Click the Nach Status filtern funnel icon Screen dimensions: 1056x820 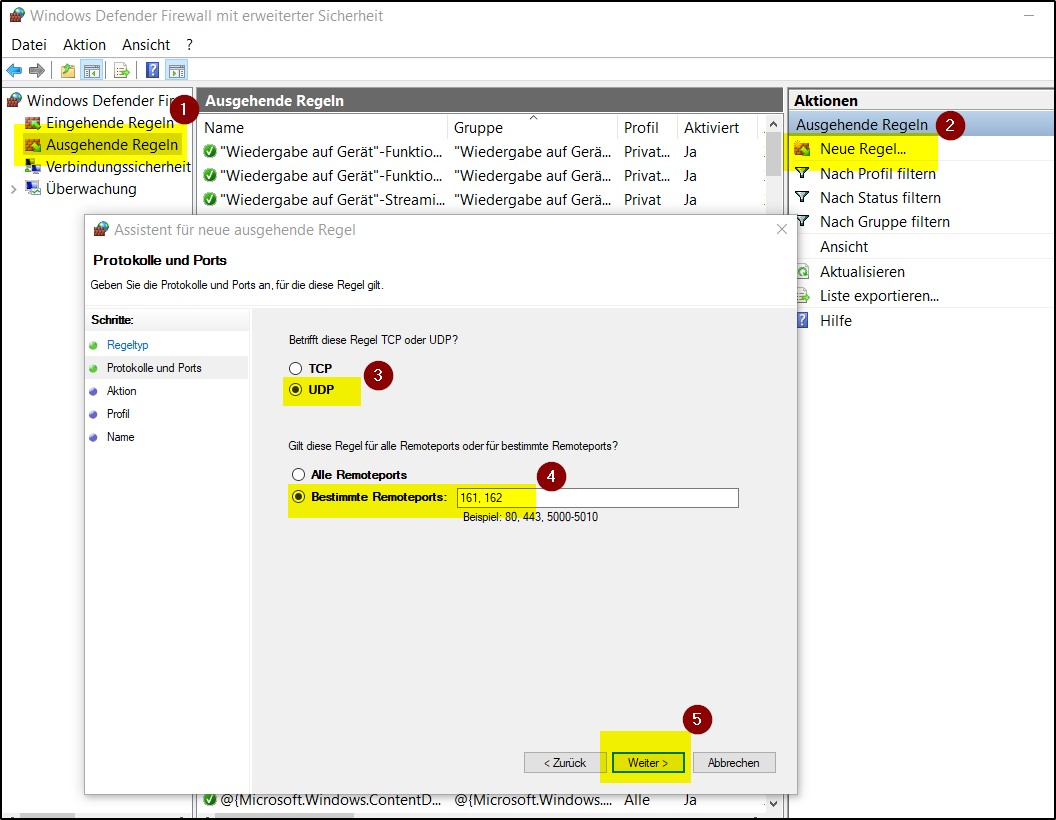coord(802,197)
